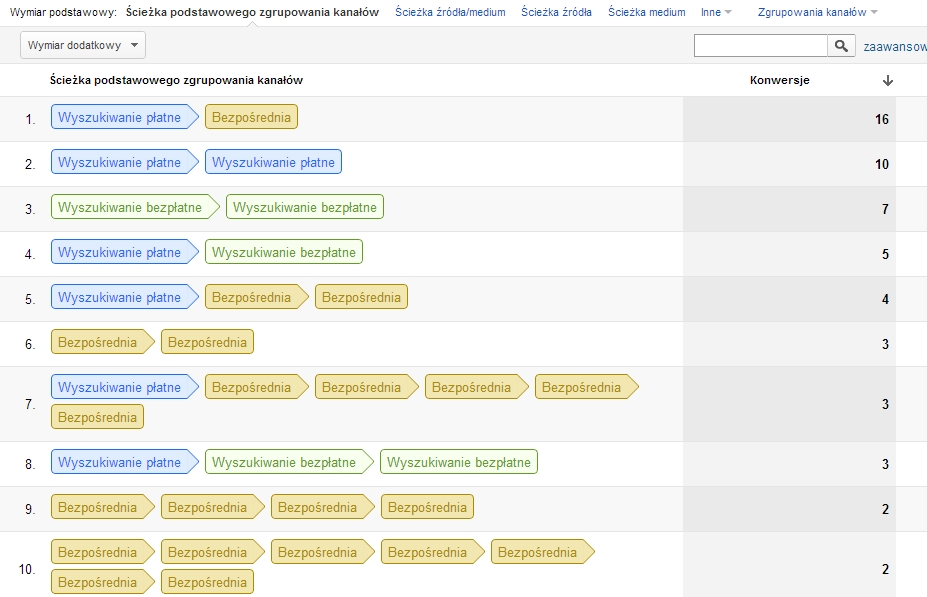Switch to Ścieżka źródła/medium dimension
This screenshot has height=597, width=927.
tap(450, 12)
